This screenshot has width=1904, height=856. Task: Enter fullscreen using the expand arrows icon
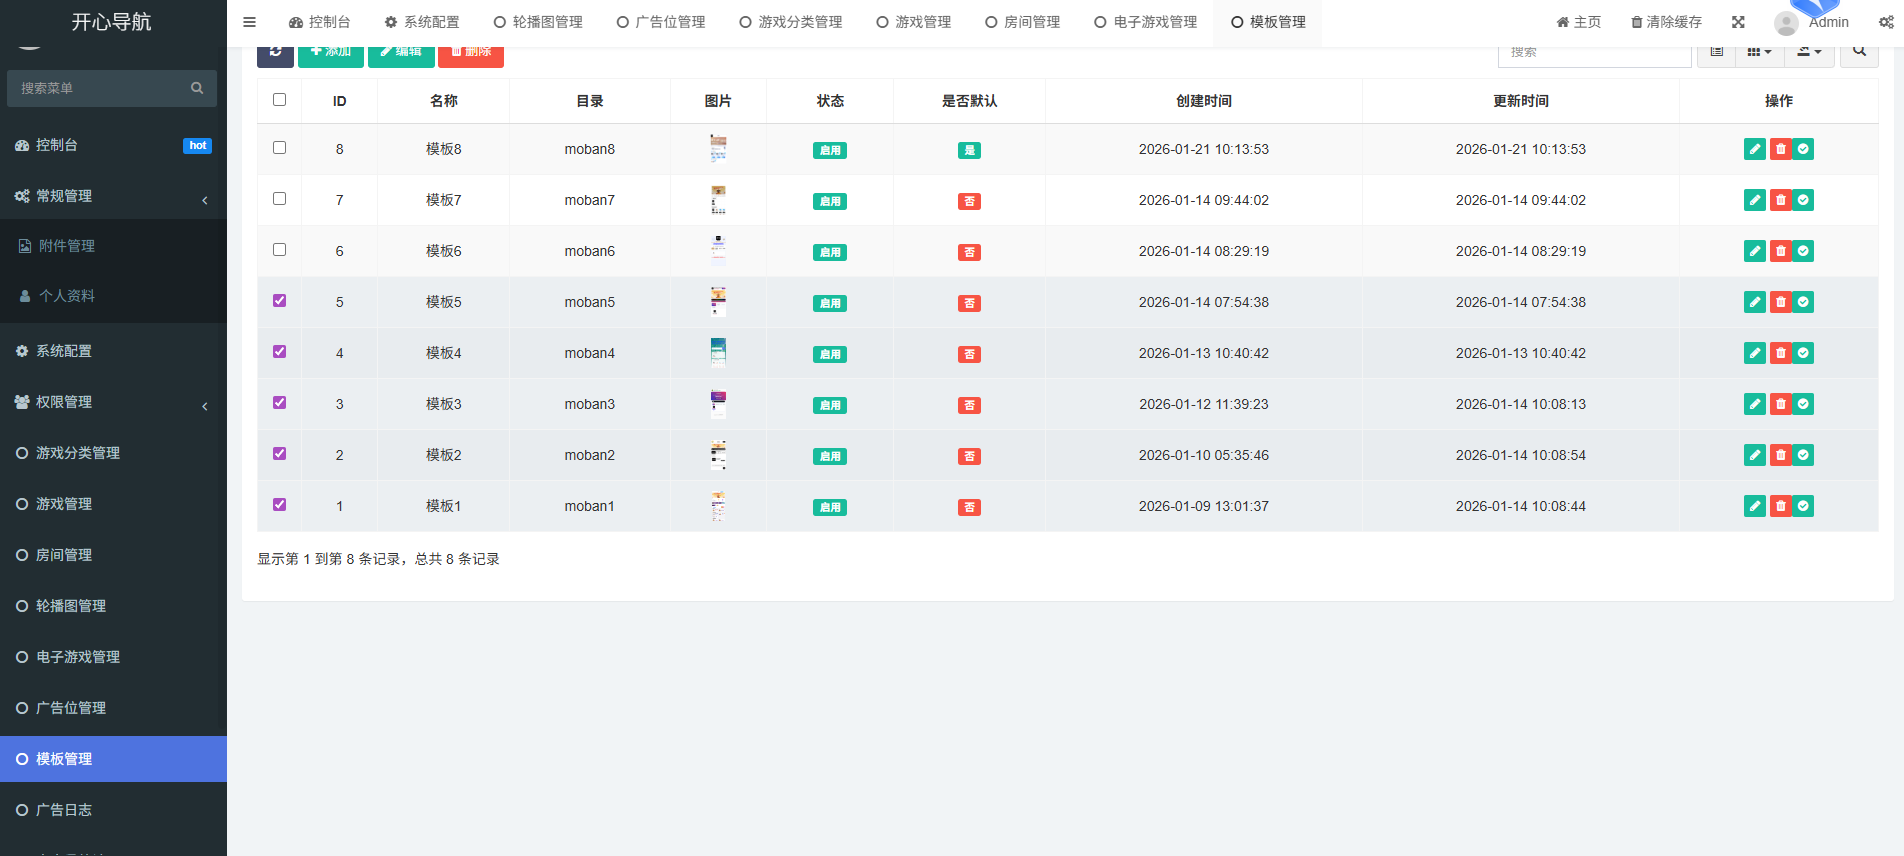click(x=1738, y=22)
